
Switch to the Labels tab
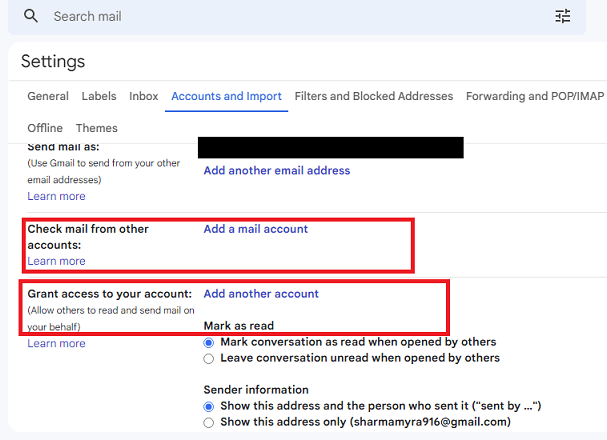(x=99, y=97)
